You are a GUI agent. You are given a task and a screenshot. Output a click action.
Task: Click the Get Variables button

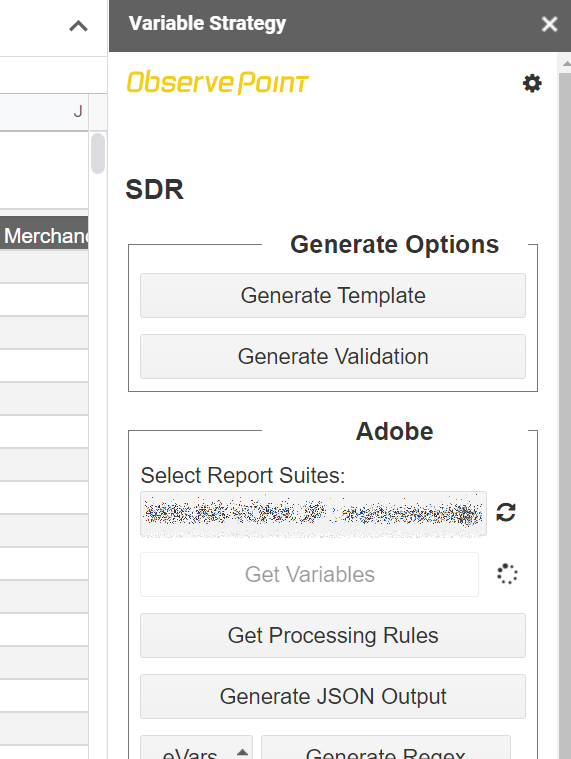coord(309,575)
